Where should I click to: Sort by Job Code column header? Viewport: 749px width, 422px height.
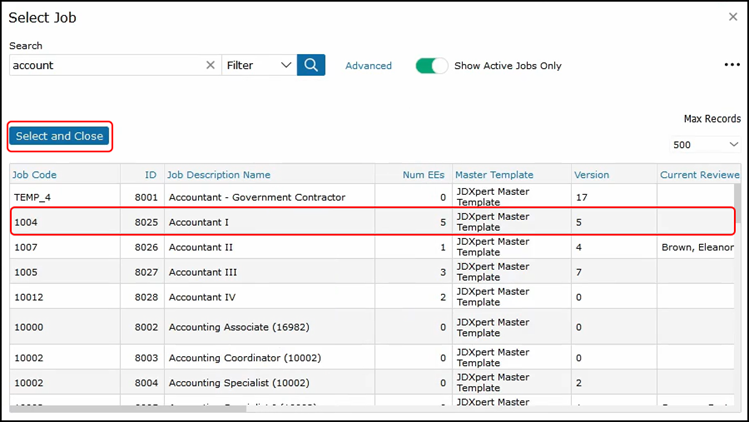(x=35, y=175)
